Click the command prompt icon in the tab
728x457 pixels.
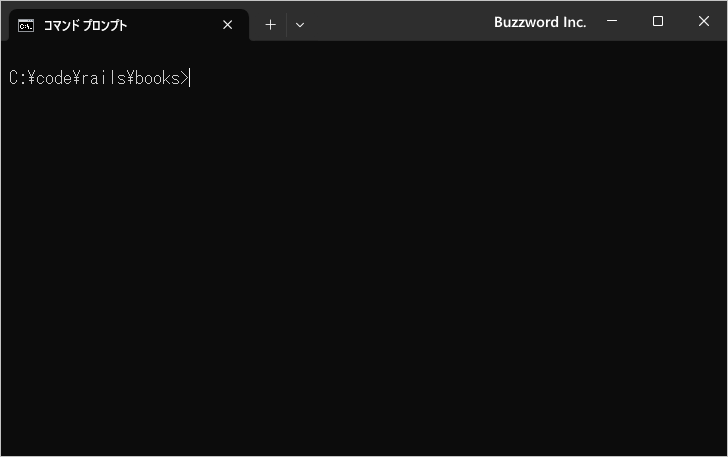pyautogui.click(x=26, y=25)
